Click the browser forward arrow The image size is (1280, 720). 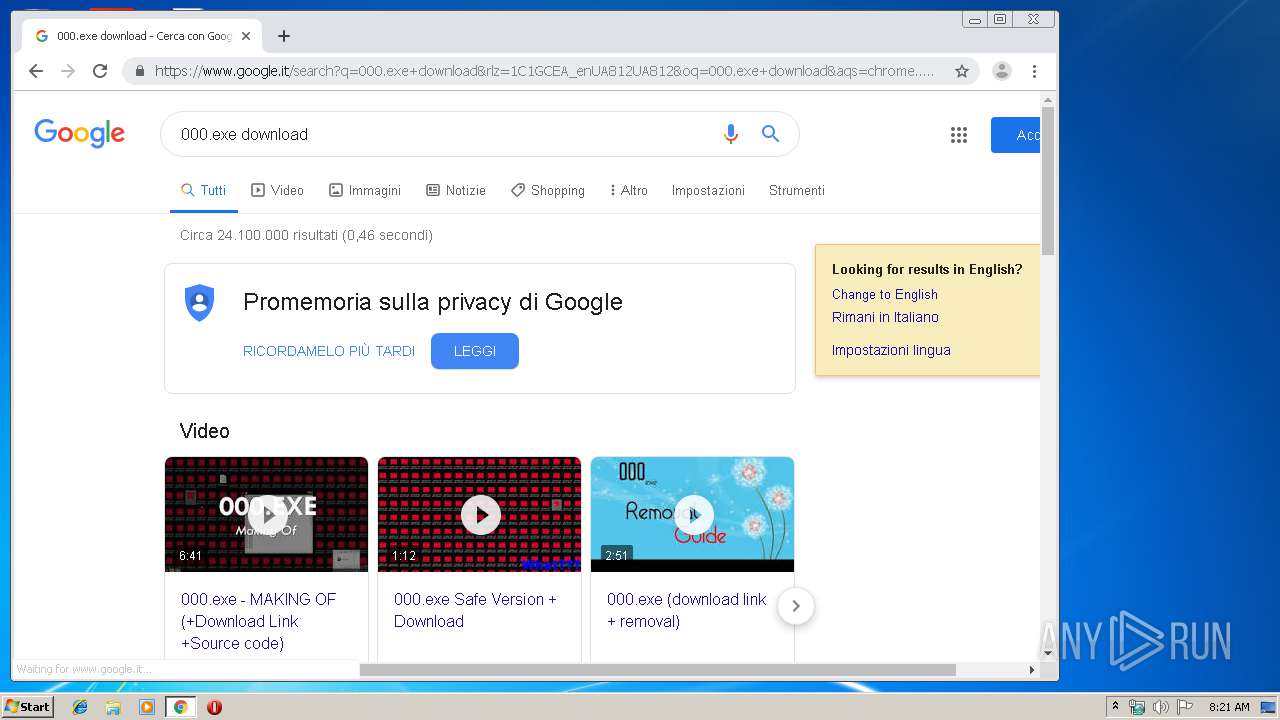tap(68, 71)
